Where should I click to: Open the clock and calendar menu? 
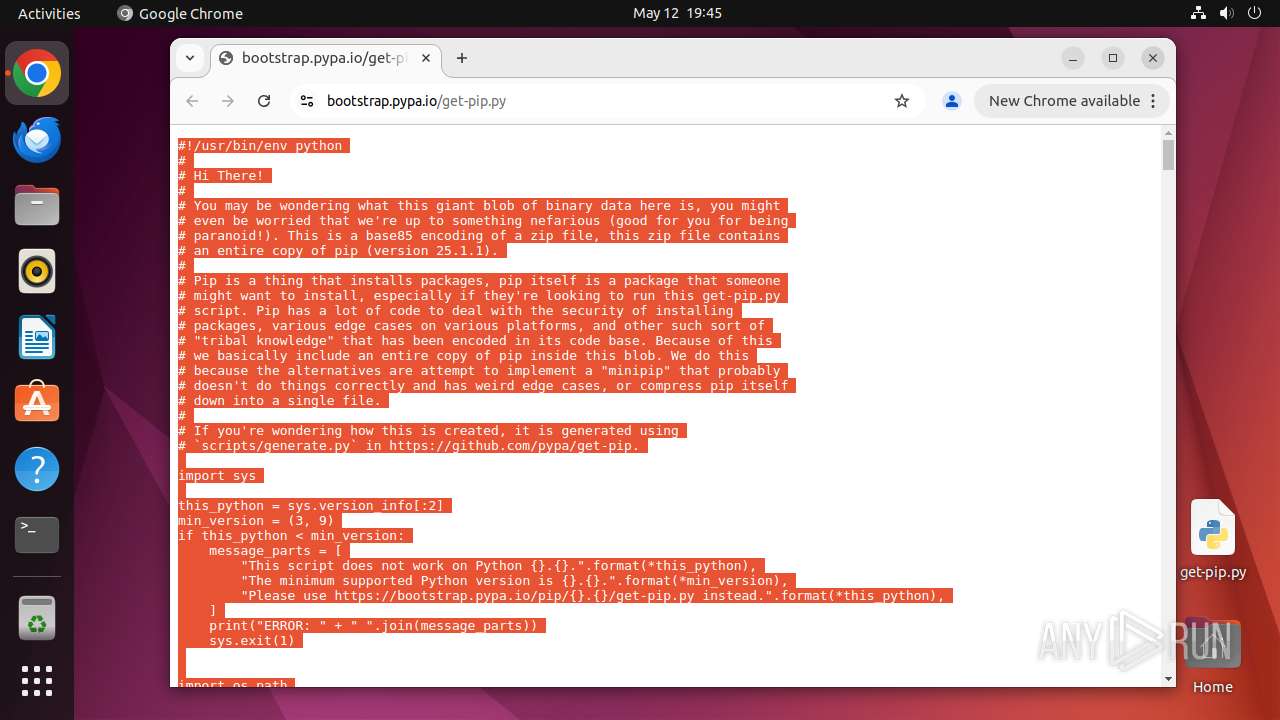click(677, 13)
